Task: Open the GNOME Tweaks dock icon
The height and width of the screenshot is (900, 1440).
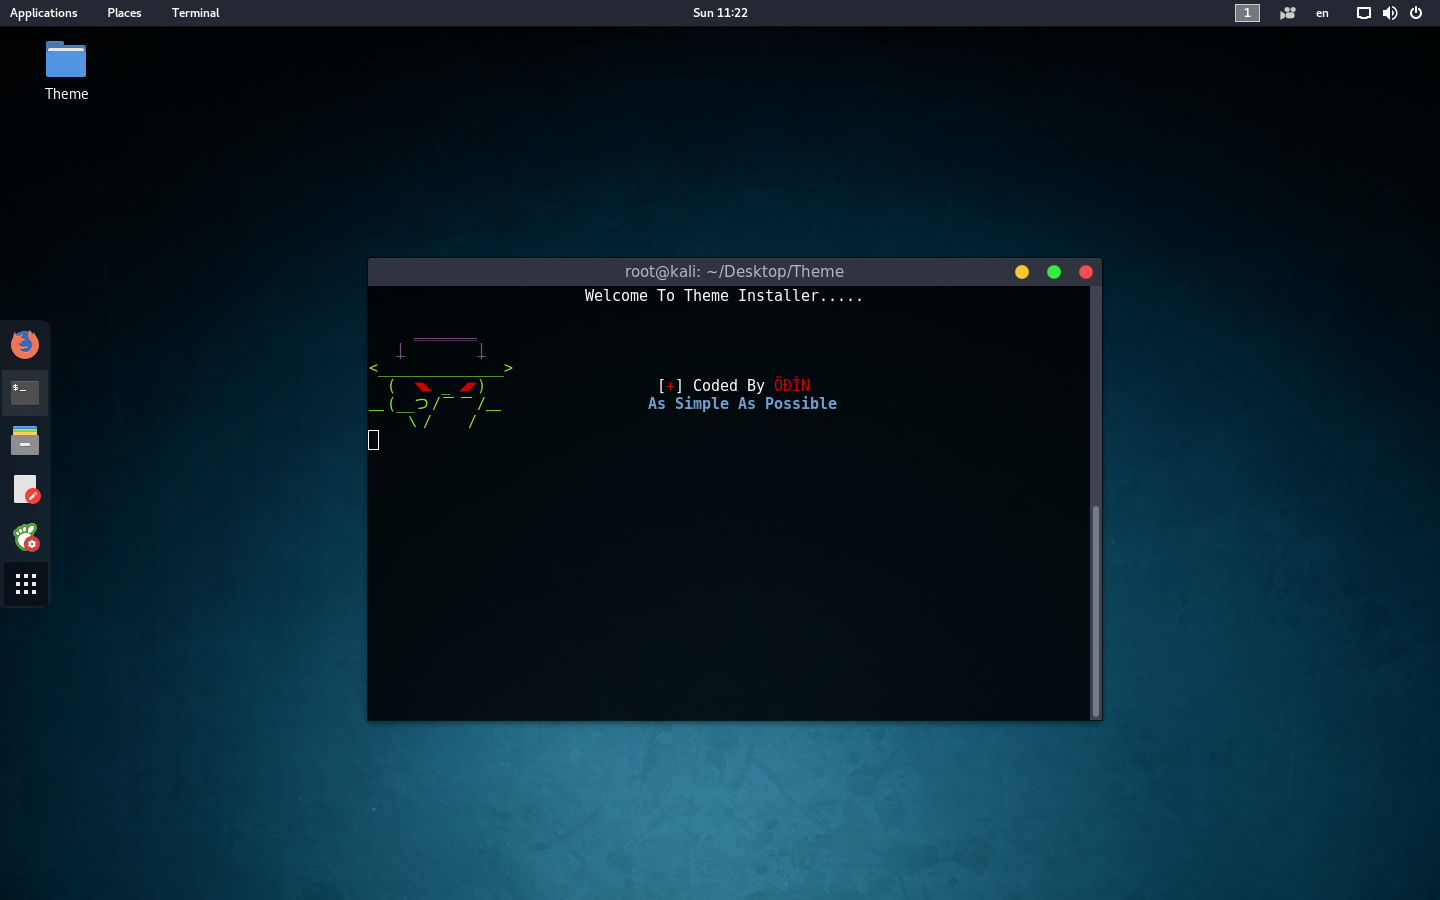Action: (x=26, y=537)
